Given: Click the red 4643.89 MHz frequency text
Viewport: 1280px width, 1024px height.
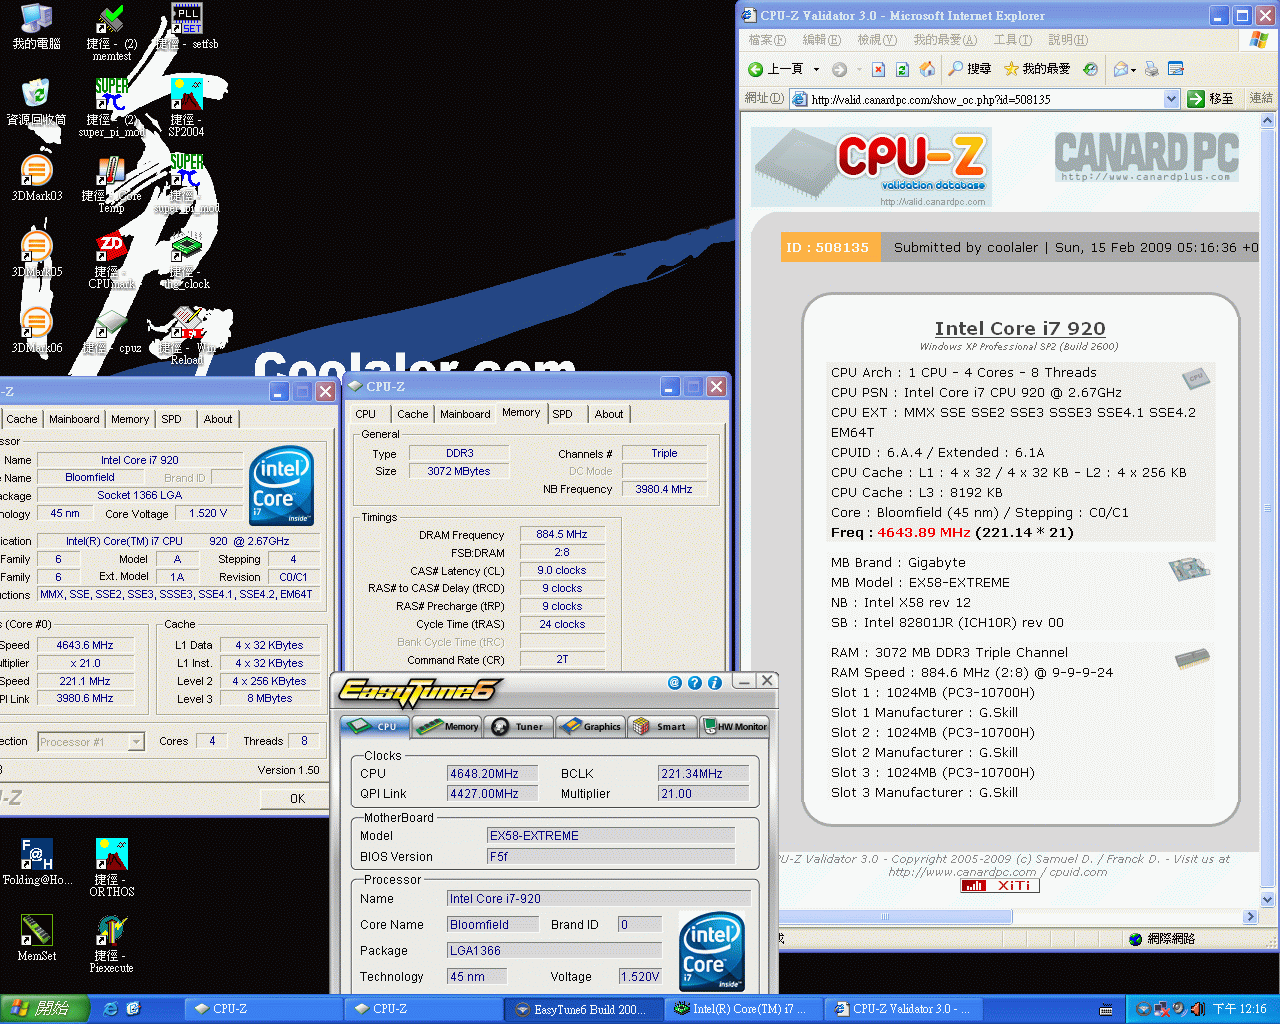Looking at the screenshot, I should coord(924,533).
